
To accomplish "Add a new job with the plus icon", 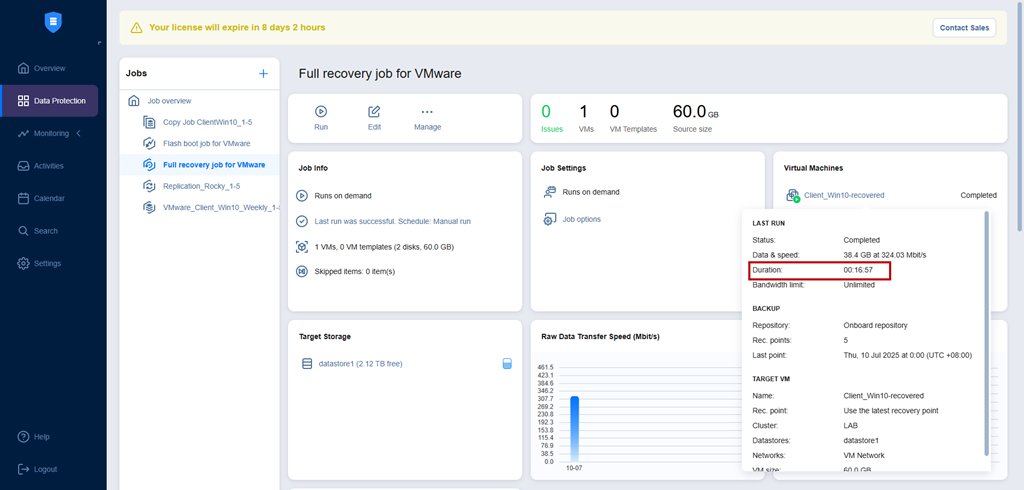I will point(263,74).
